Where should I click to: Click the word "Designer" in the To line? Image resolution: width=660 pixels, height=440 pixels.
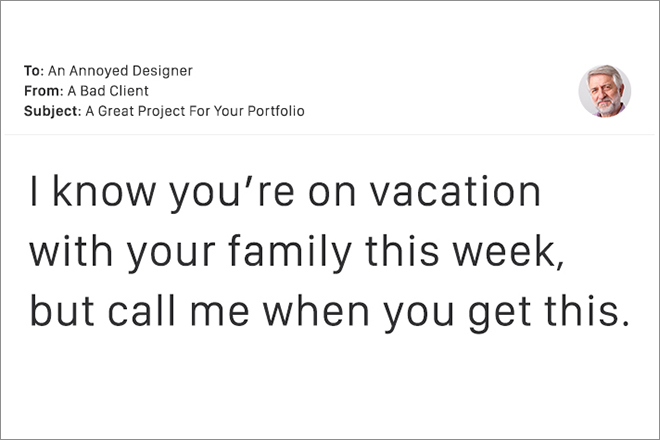pyautogui.click(x=162, y=71)
